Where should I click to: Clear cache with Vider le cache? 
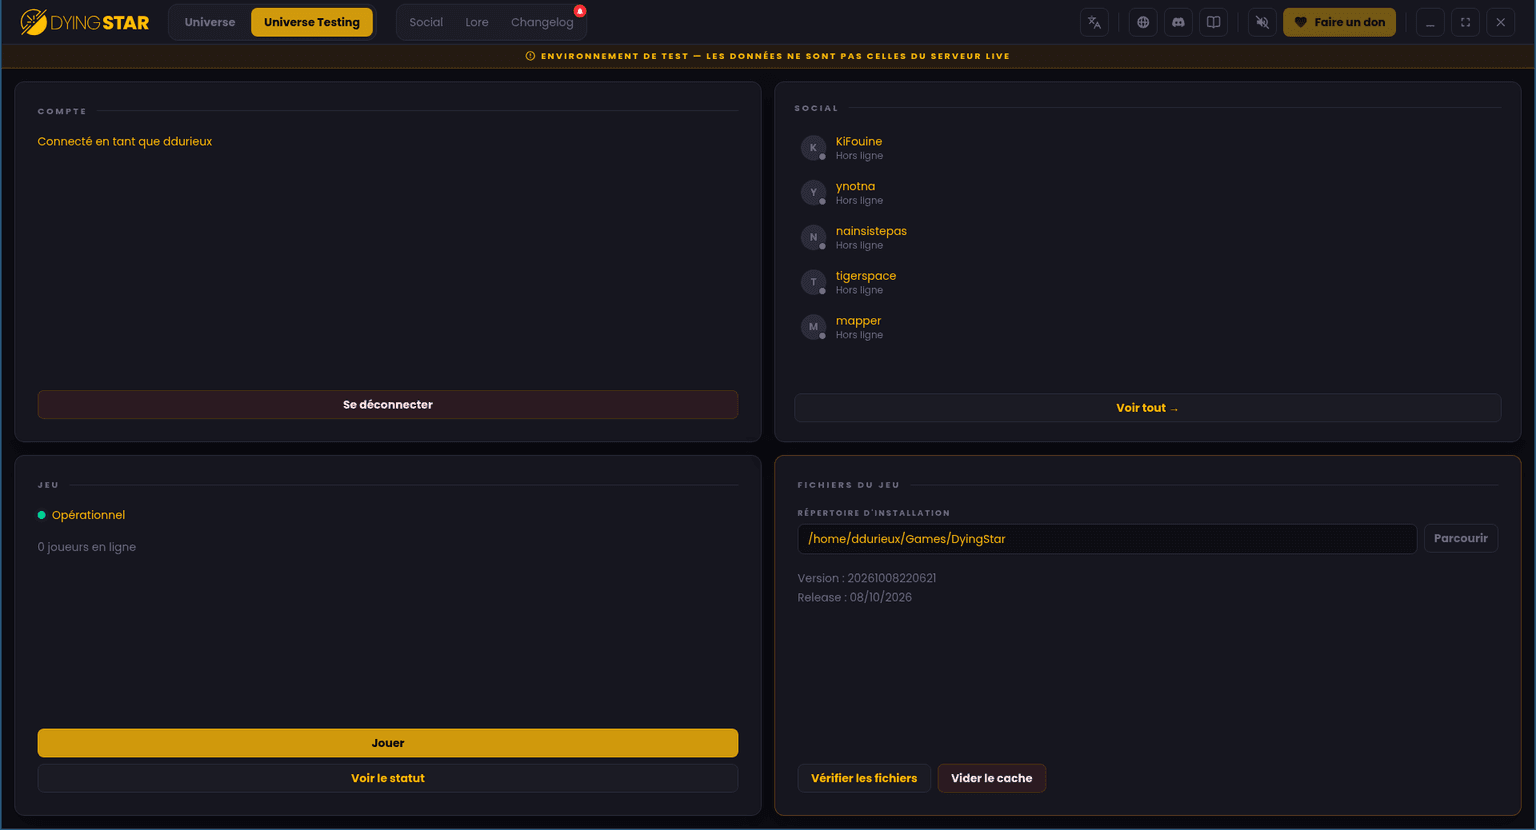point(992,778)
